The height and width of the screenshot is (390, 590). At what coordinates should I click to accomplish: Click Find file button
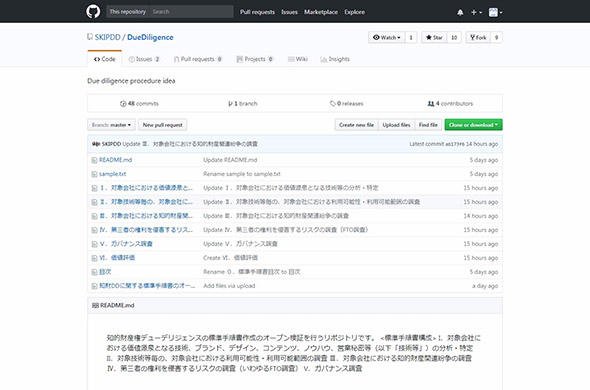[428, 125]
